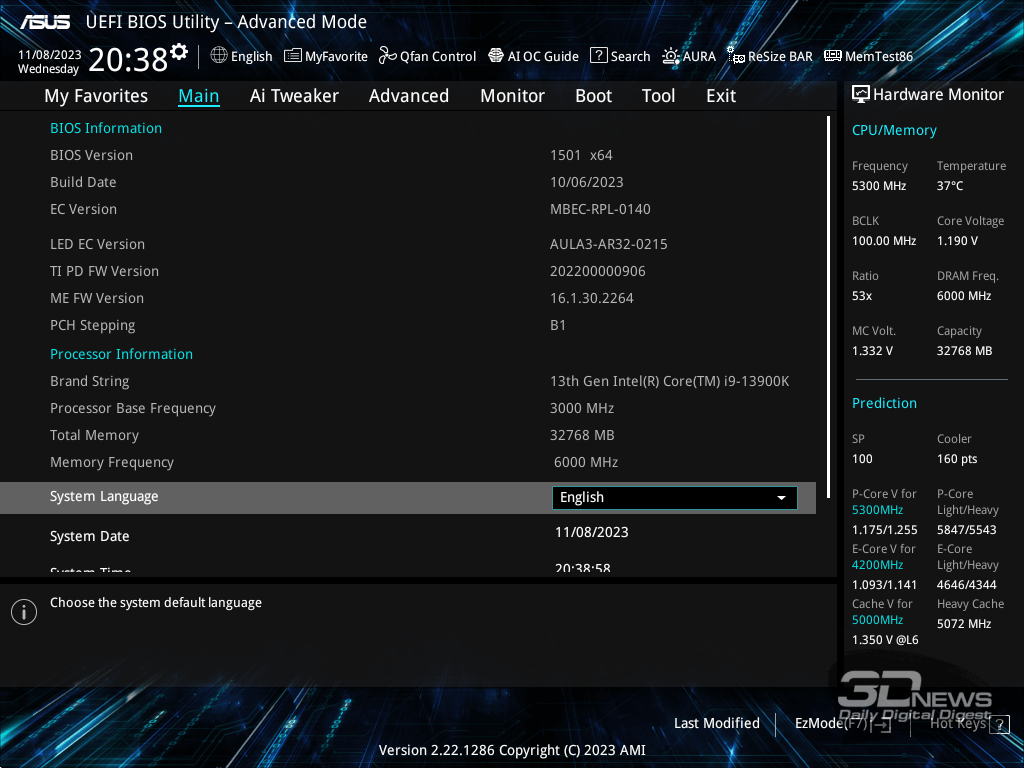Screen dimensions: 1024x768
Task: Click ME FW Version value 16.1.30.2264
Action: pos(592,298)
